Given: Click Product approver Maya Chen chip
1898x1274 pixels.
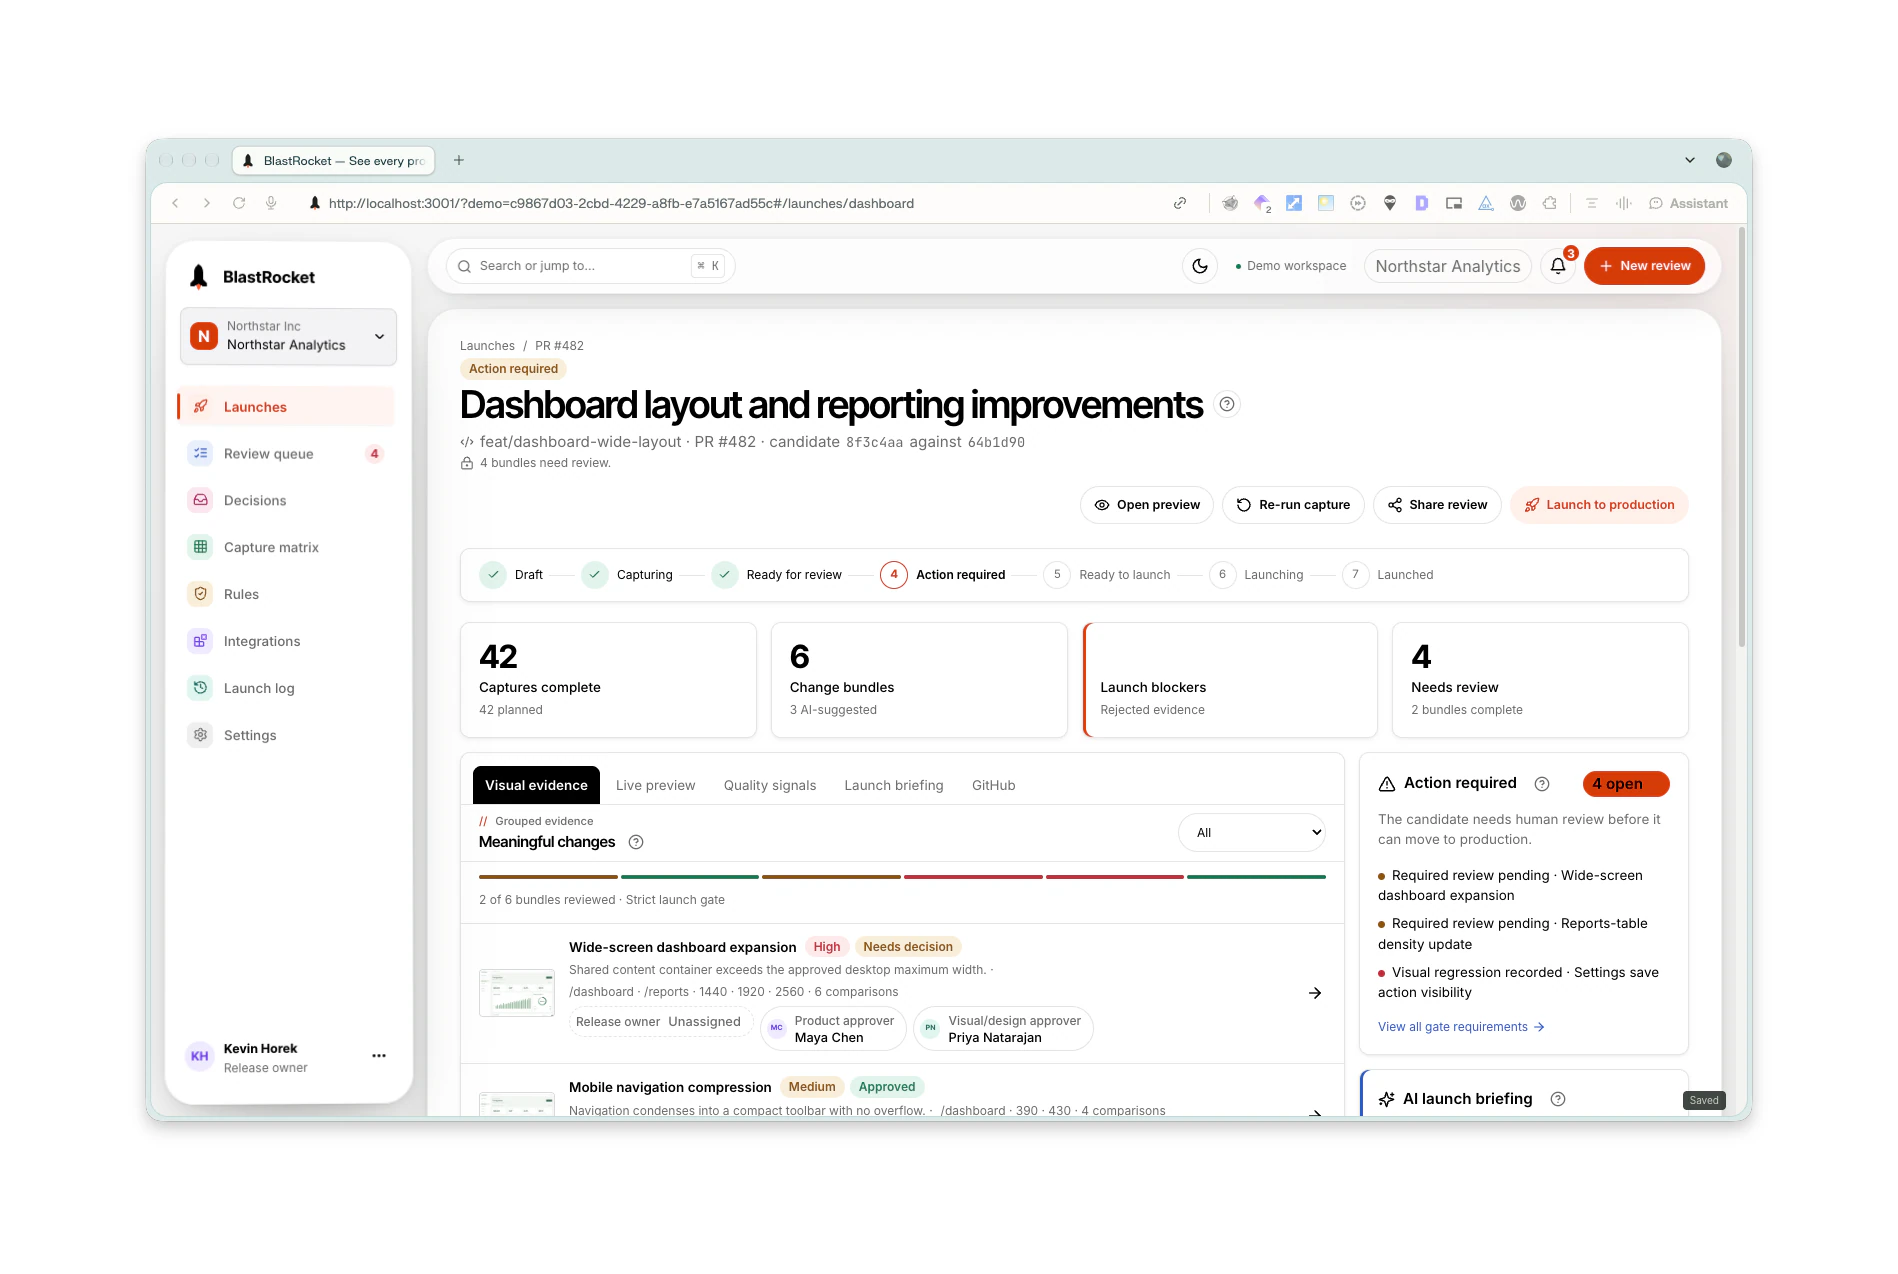Looking at the screenshot, I should pyautogui.click(x=833, y=1029).
